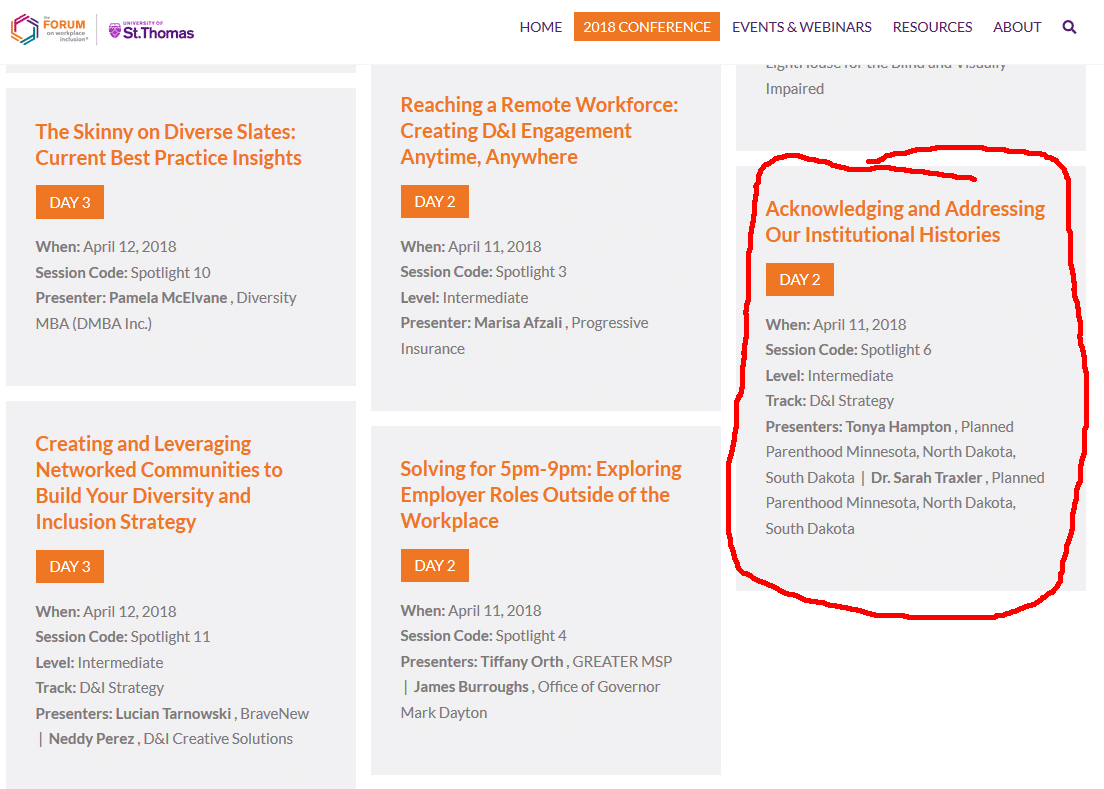
Task: Click the Forum on Workplace Inclusion logo
Action: [x=50, y=30]
